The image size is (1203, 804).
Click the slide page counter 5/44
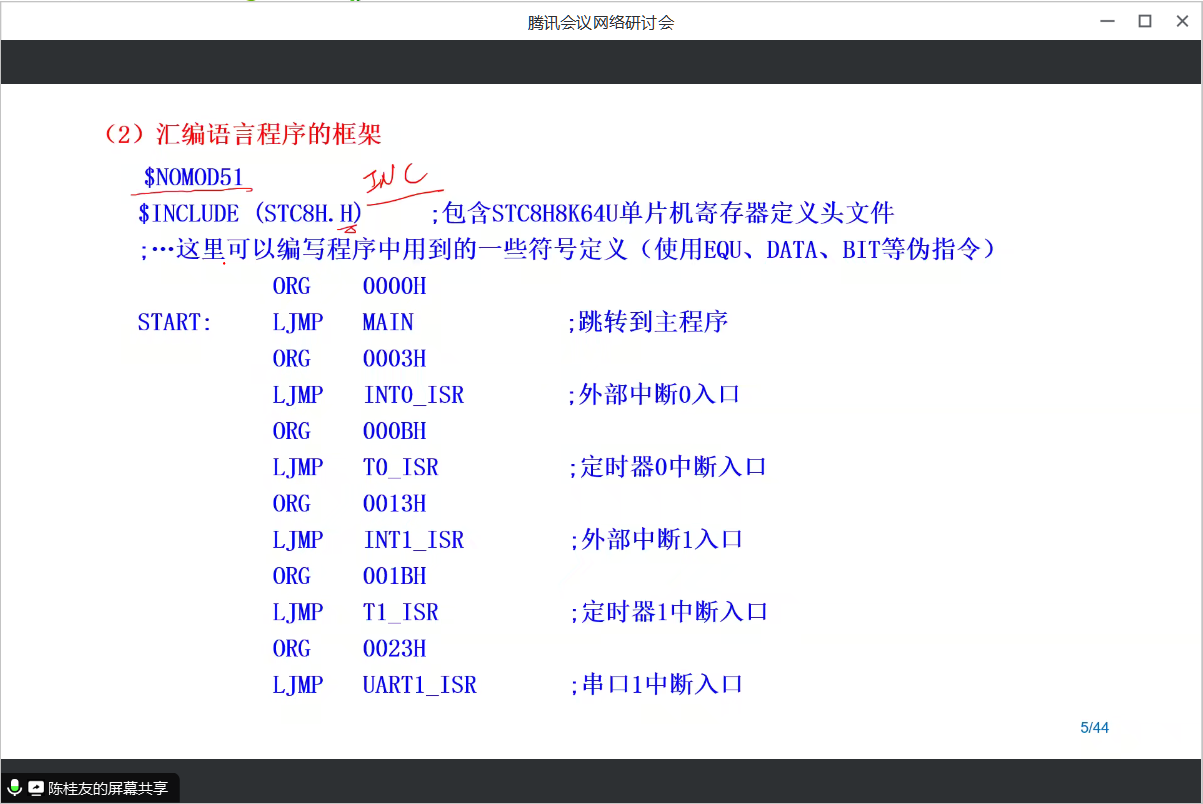[x=1094, y=728]
